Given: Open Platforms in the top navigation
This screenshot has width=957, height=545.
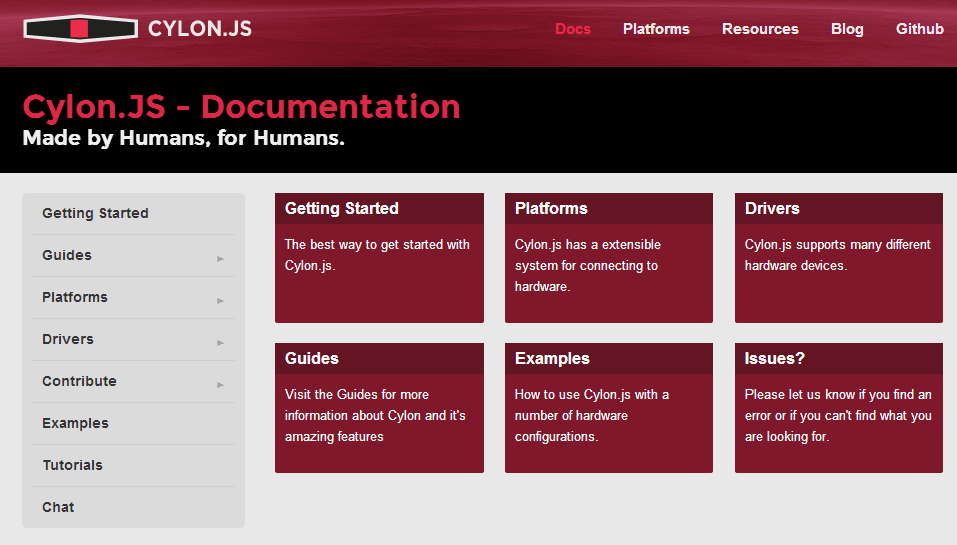Looking at the screenshot, I should click(656, 29).
